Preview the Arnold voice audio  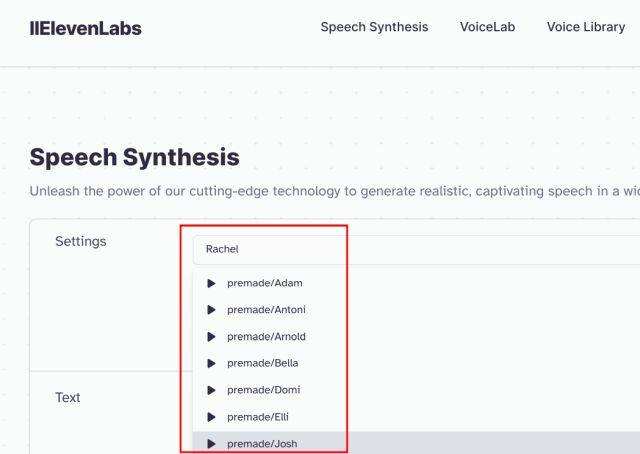pos(211,337)
